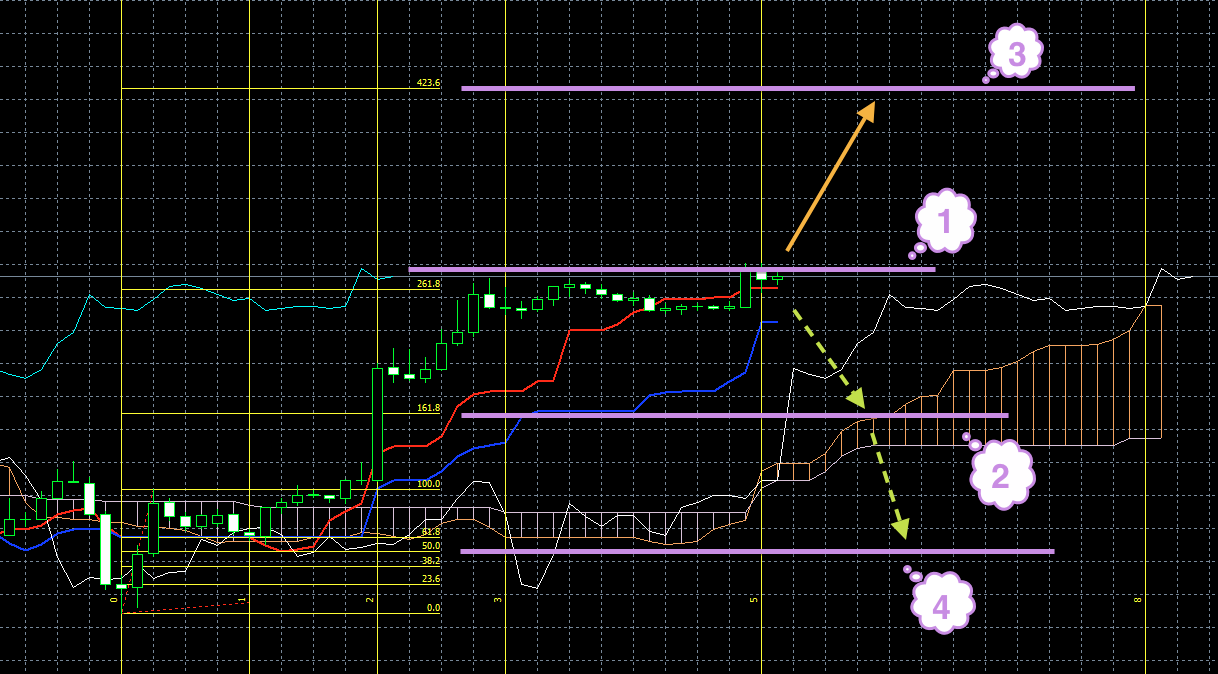
Task: Select the 100.0 Fibonacci level label
Action: pos(428,484)
